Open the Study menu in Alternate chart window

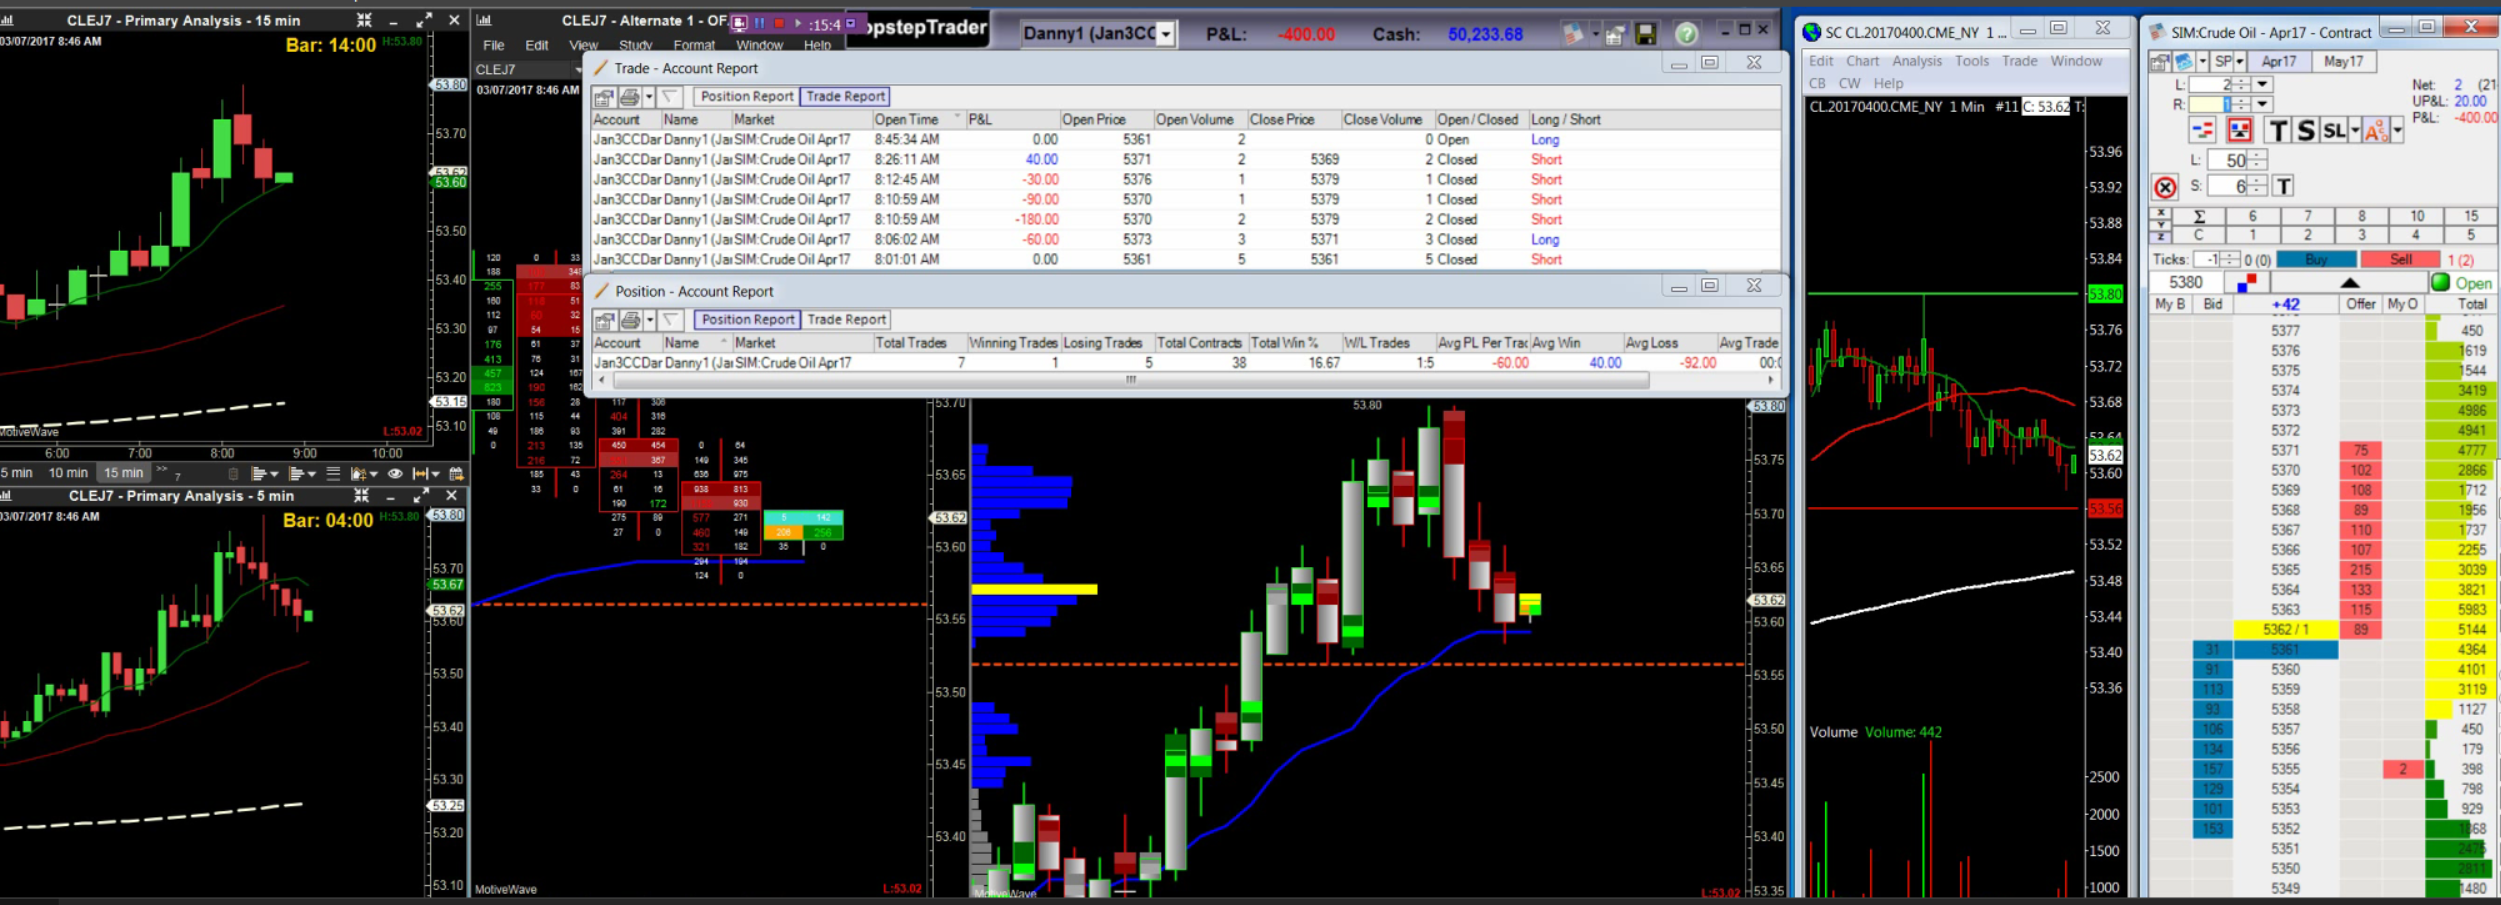pyautogui.click(x=635, y=46)
